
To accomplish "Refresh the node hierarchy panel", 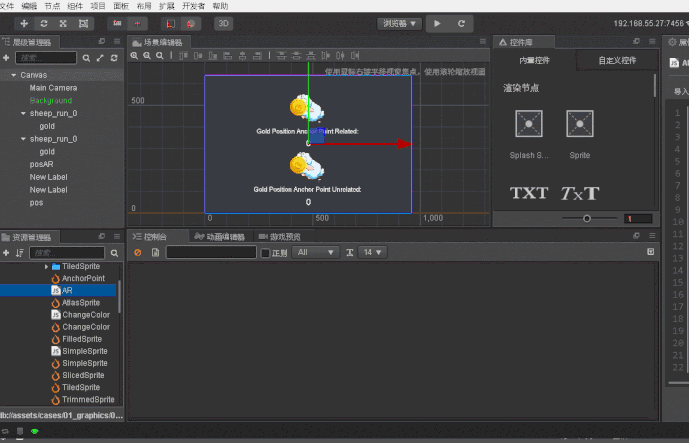I will click(x=114, y=58).
